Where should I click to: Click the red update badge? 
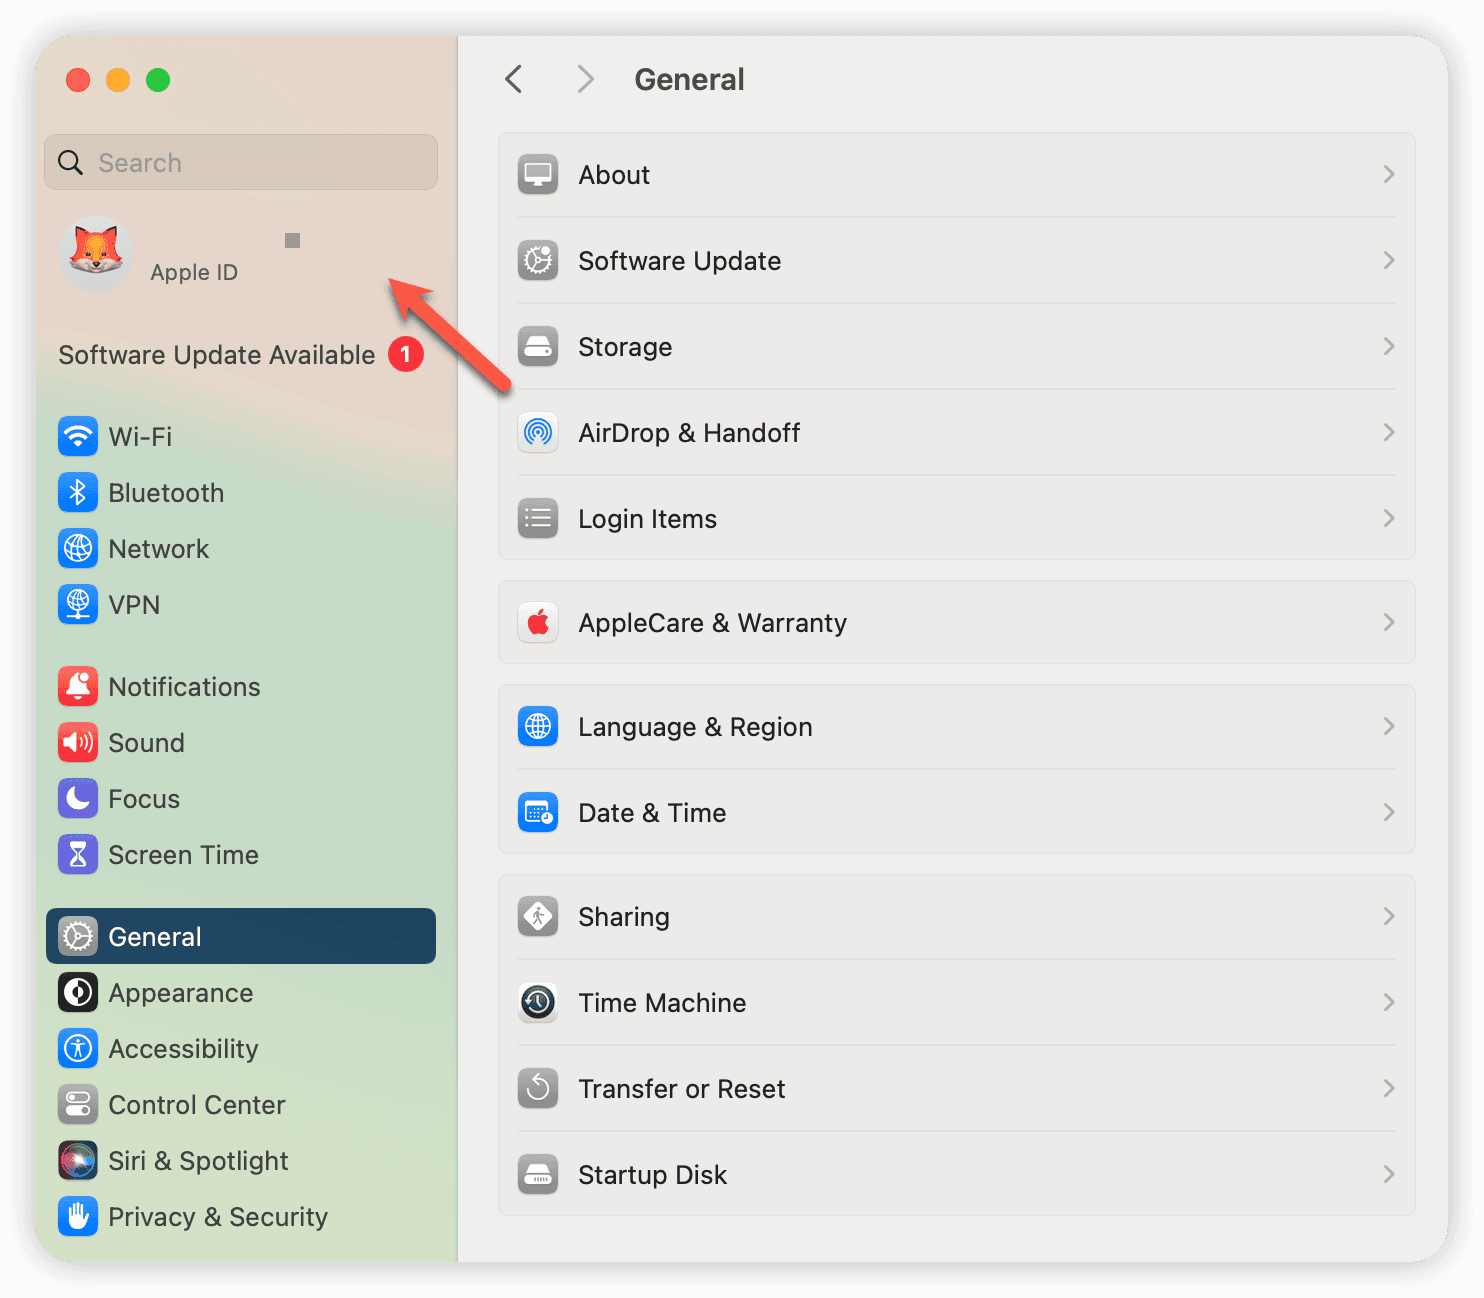[406, 354]
